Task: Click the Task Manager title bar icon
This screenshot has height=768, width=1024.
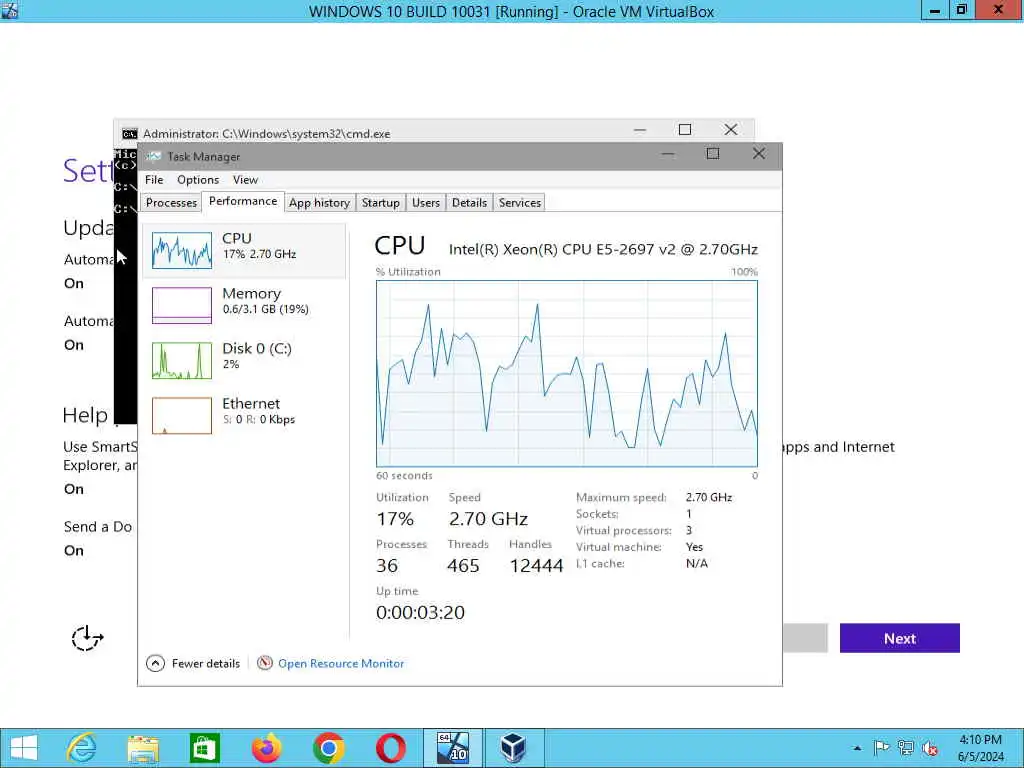Action: (153, 156)
